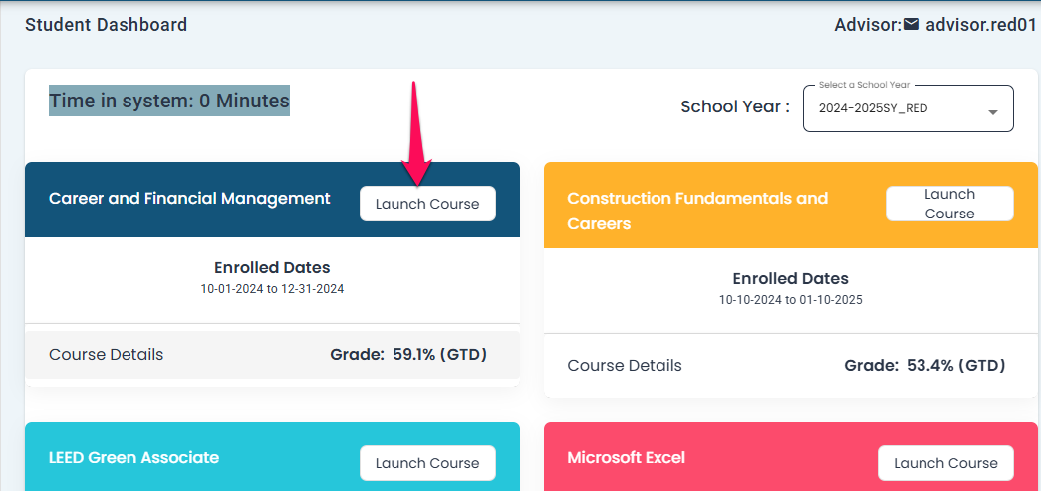Click the advisor mail envelope icon

pos(911,25)
